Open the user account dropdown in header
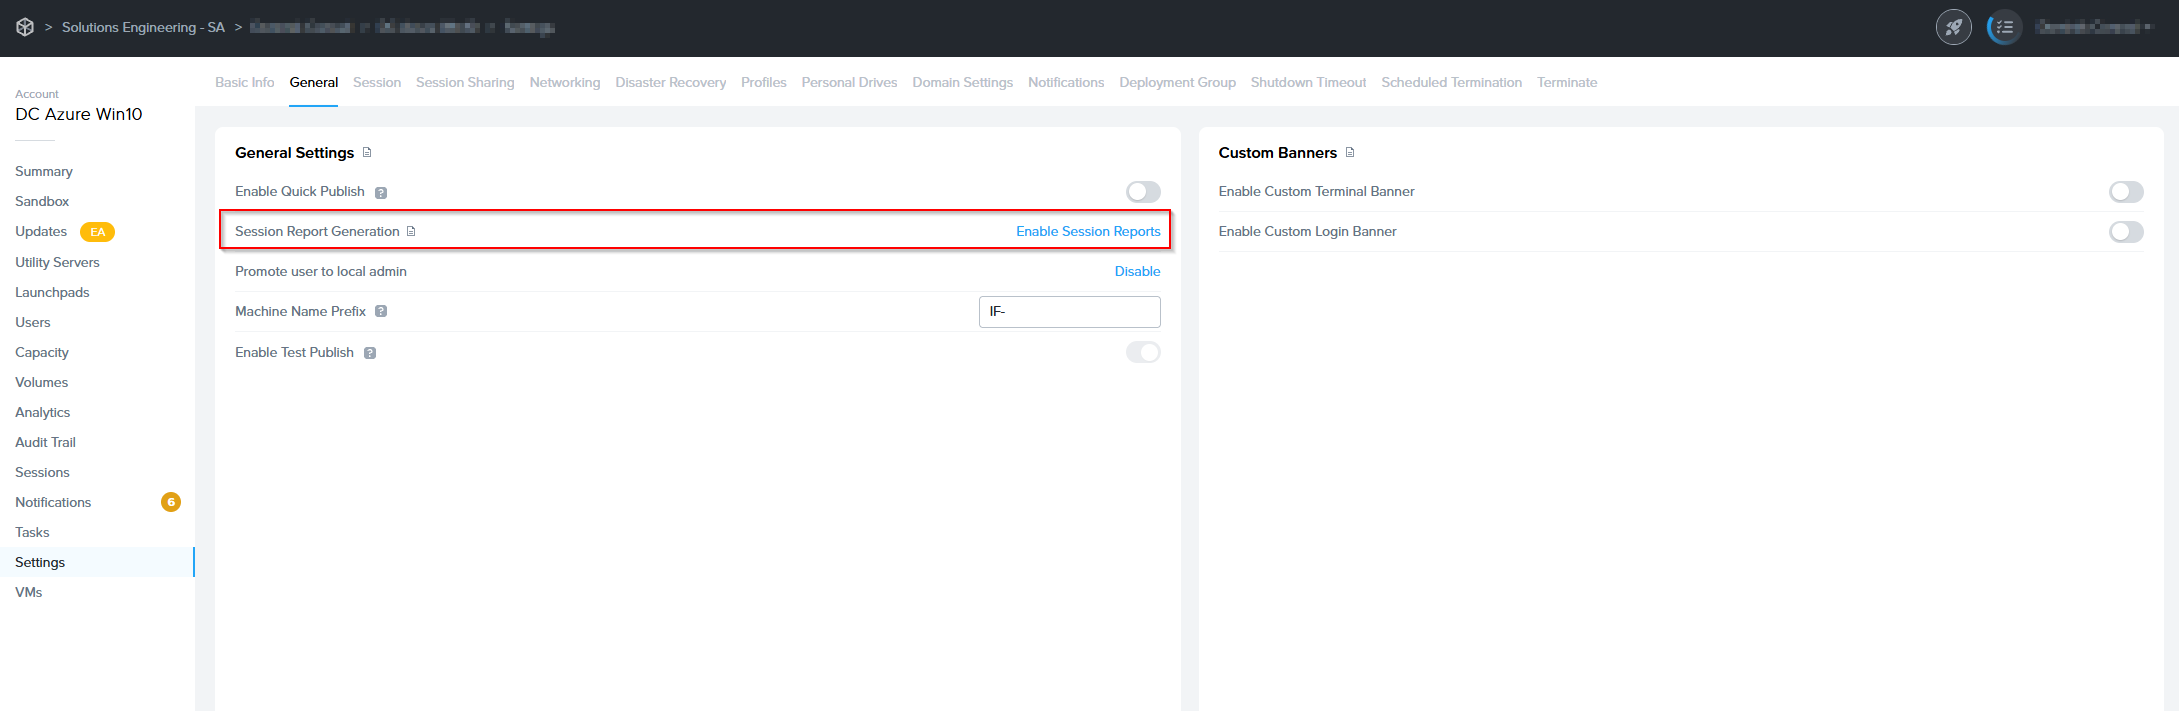Viewport: 2179px width, 711px height. pyautogui.click(x=2094, y=27)
